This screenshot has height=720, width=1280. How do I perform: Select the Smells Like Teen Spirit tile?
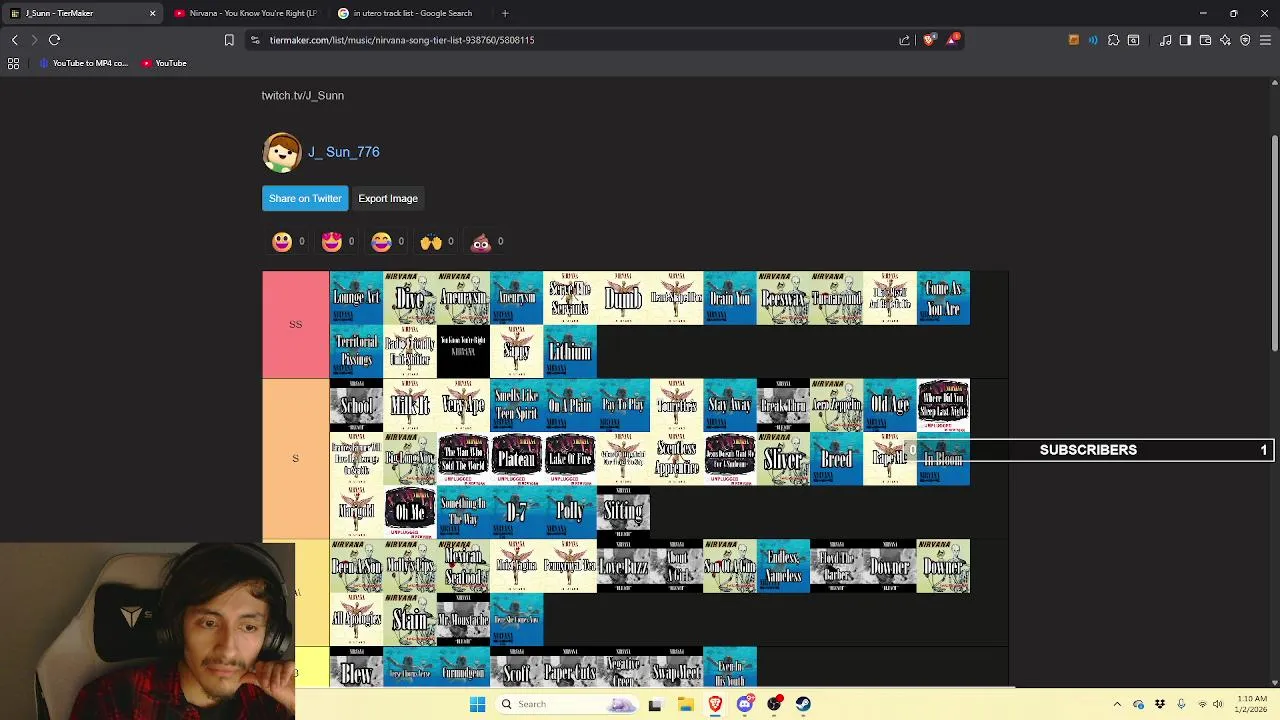click(516, 405)
